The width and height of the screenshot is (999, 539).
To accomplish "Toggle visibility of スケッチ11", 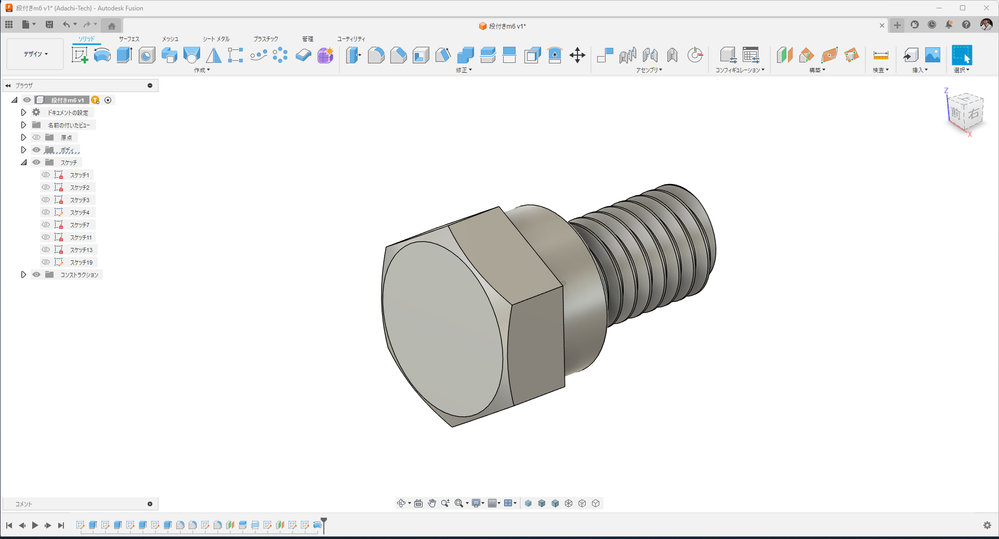I will point(45,237).
